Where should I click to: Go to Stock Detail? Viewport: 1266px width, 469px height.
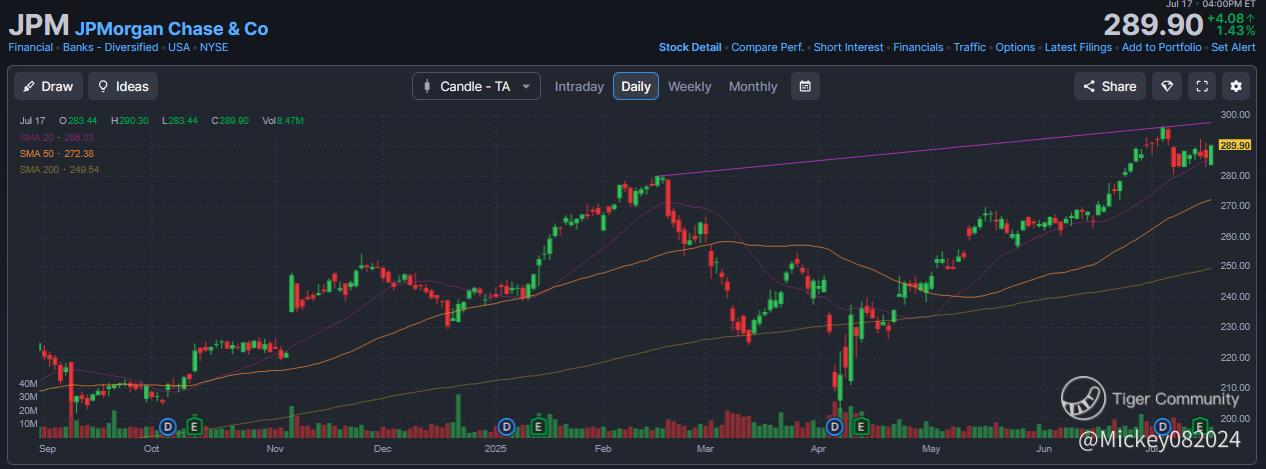[690, 47]
